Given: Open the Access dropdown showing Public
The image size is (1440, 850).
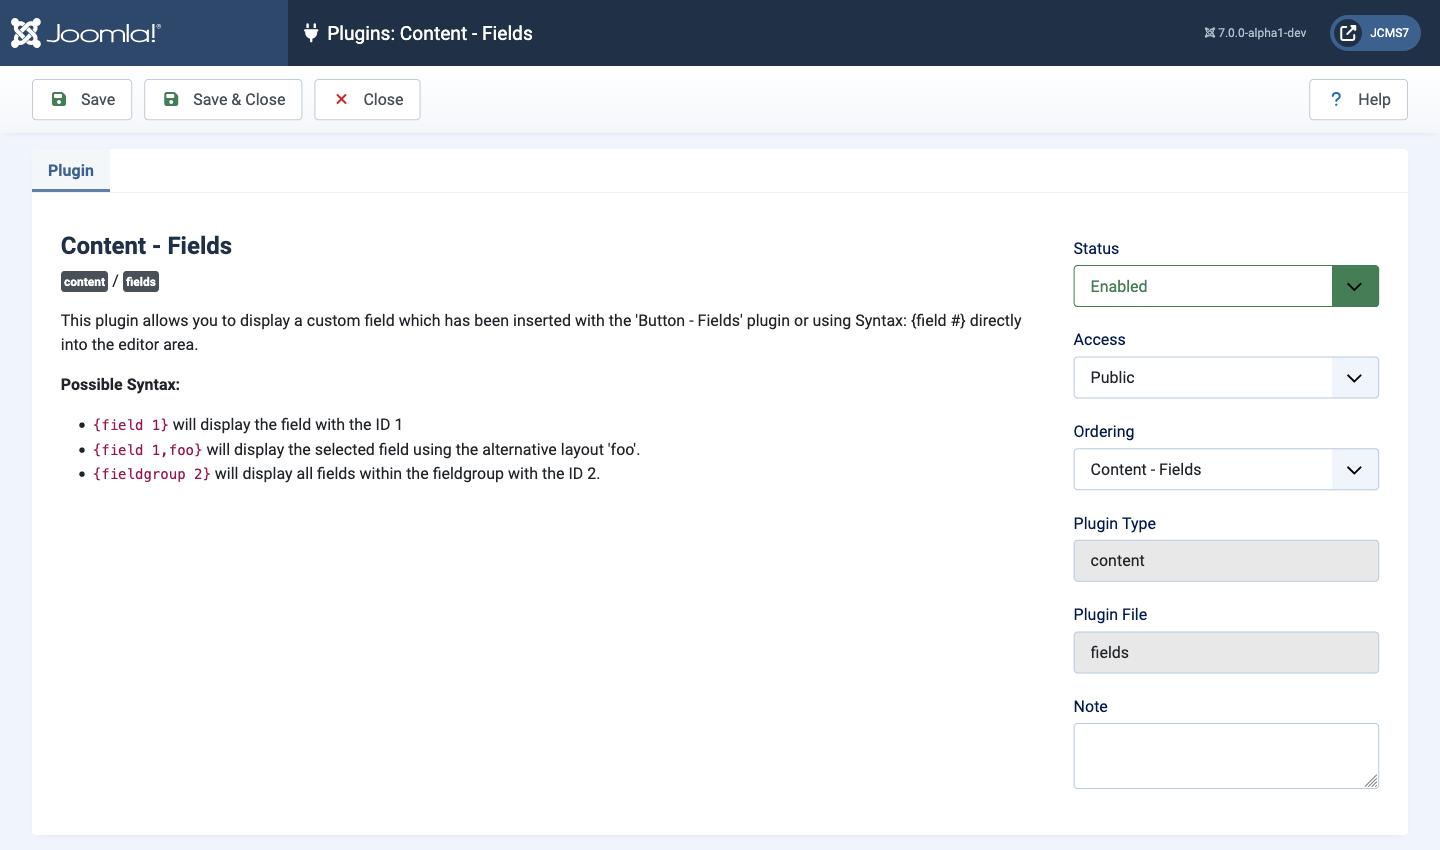Looking at the screenshot, I should (1226, 378).
